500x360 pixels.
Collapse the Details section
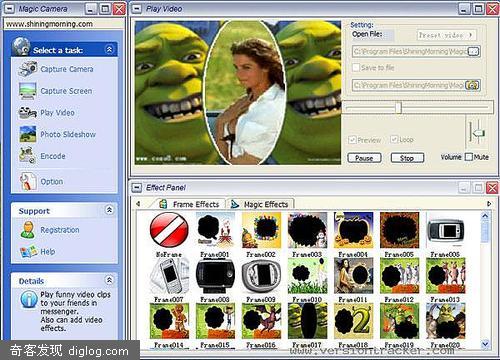coord(109,280)
